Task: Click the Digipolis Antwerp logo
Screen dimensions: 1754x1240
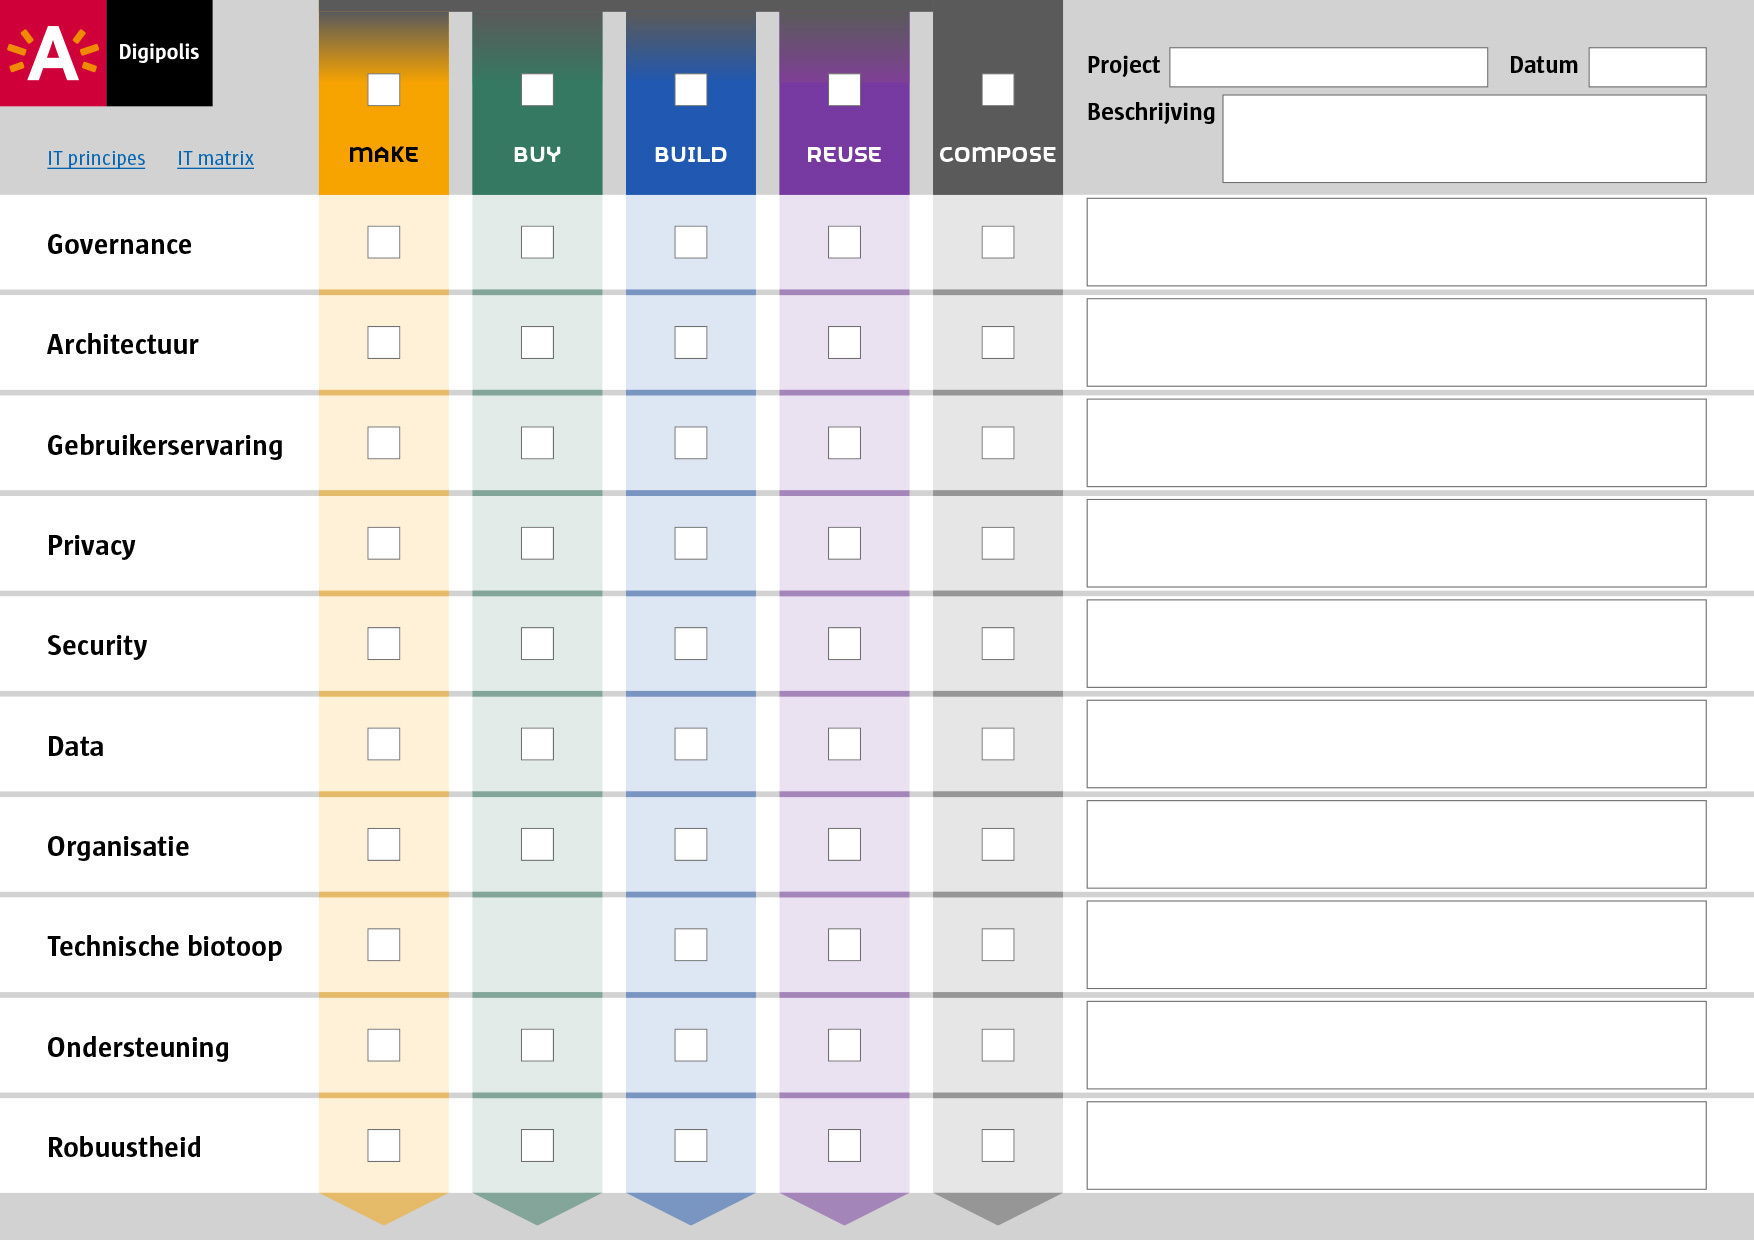Action: (x=106, y=53)
